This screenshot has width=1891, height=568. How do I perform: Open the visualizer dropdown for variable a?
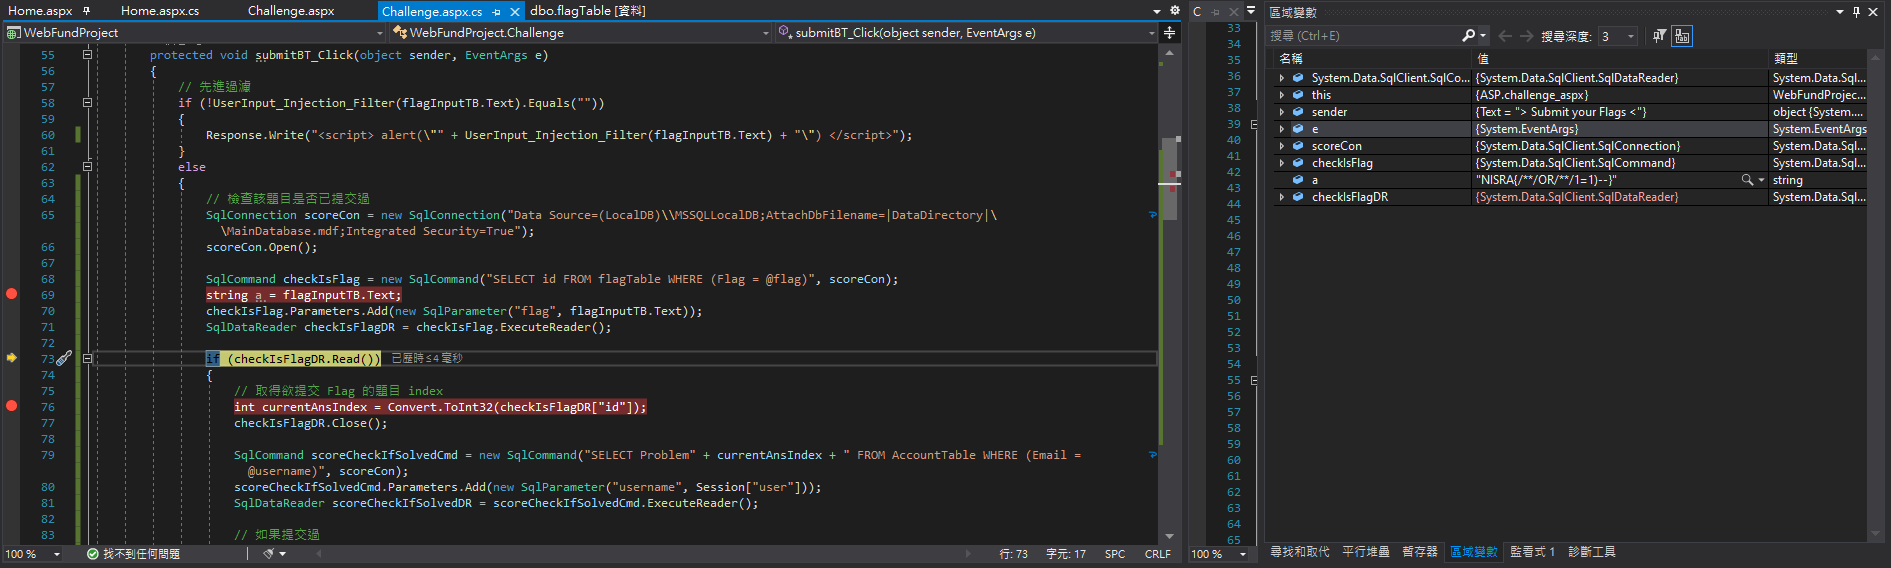[1761, 180]
